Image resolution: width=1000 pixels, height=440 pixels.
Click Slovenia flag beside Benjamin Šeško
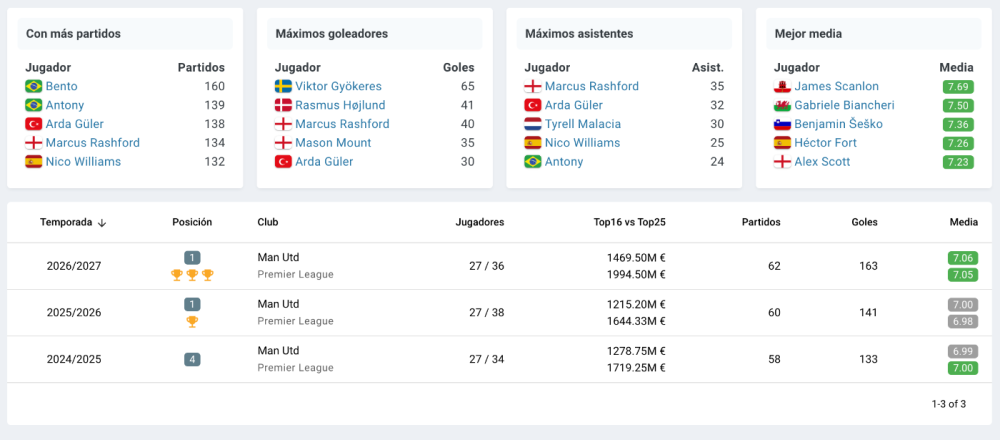click(782, 124)
